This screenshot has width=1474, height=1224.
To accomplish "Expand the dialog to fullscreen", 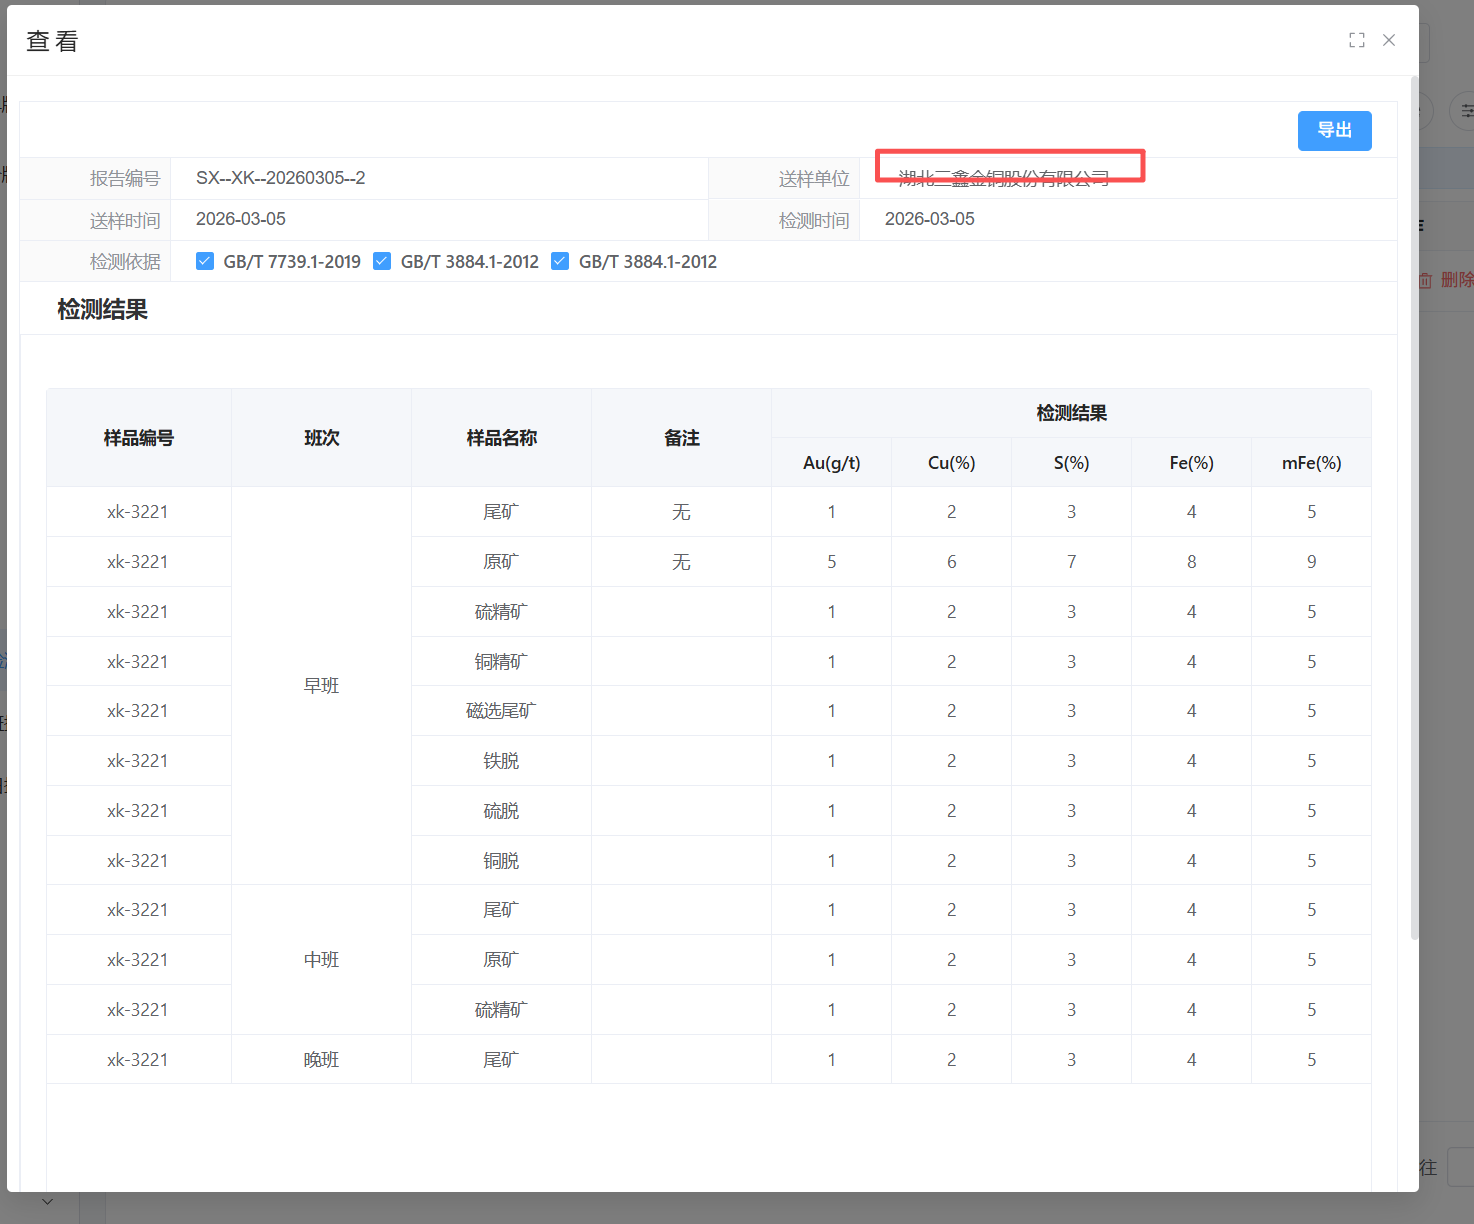I will point(1356,40).
